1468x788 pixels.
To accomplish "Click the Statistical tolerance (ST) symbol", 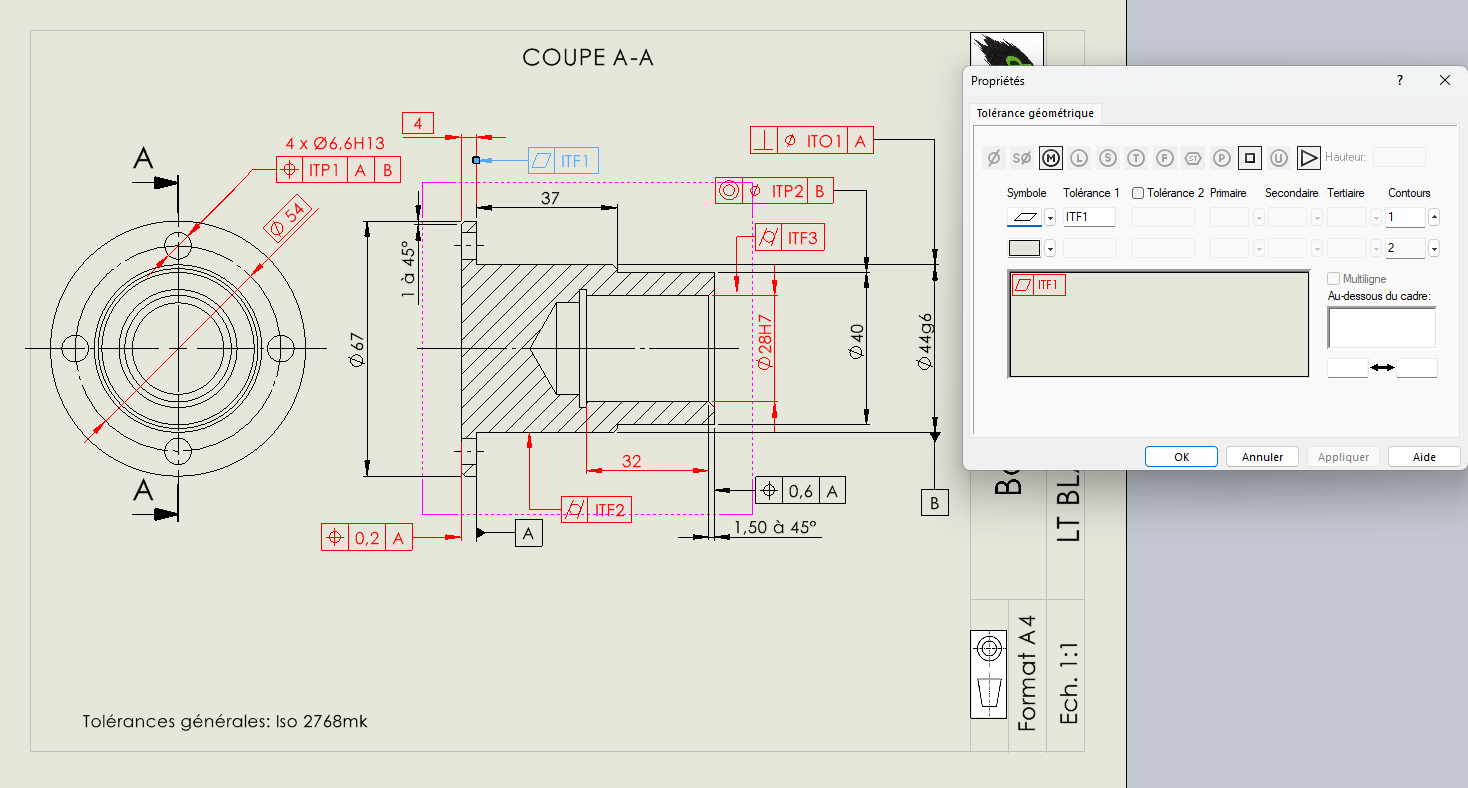I will click(x=1192, y=157).
